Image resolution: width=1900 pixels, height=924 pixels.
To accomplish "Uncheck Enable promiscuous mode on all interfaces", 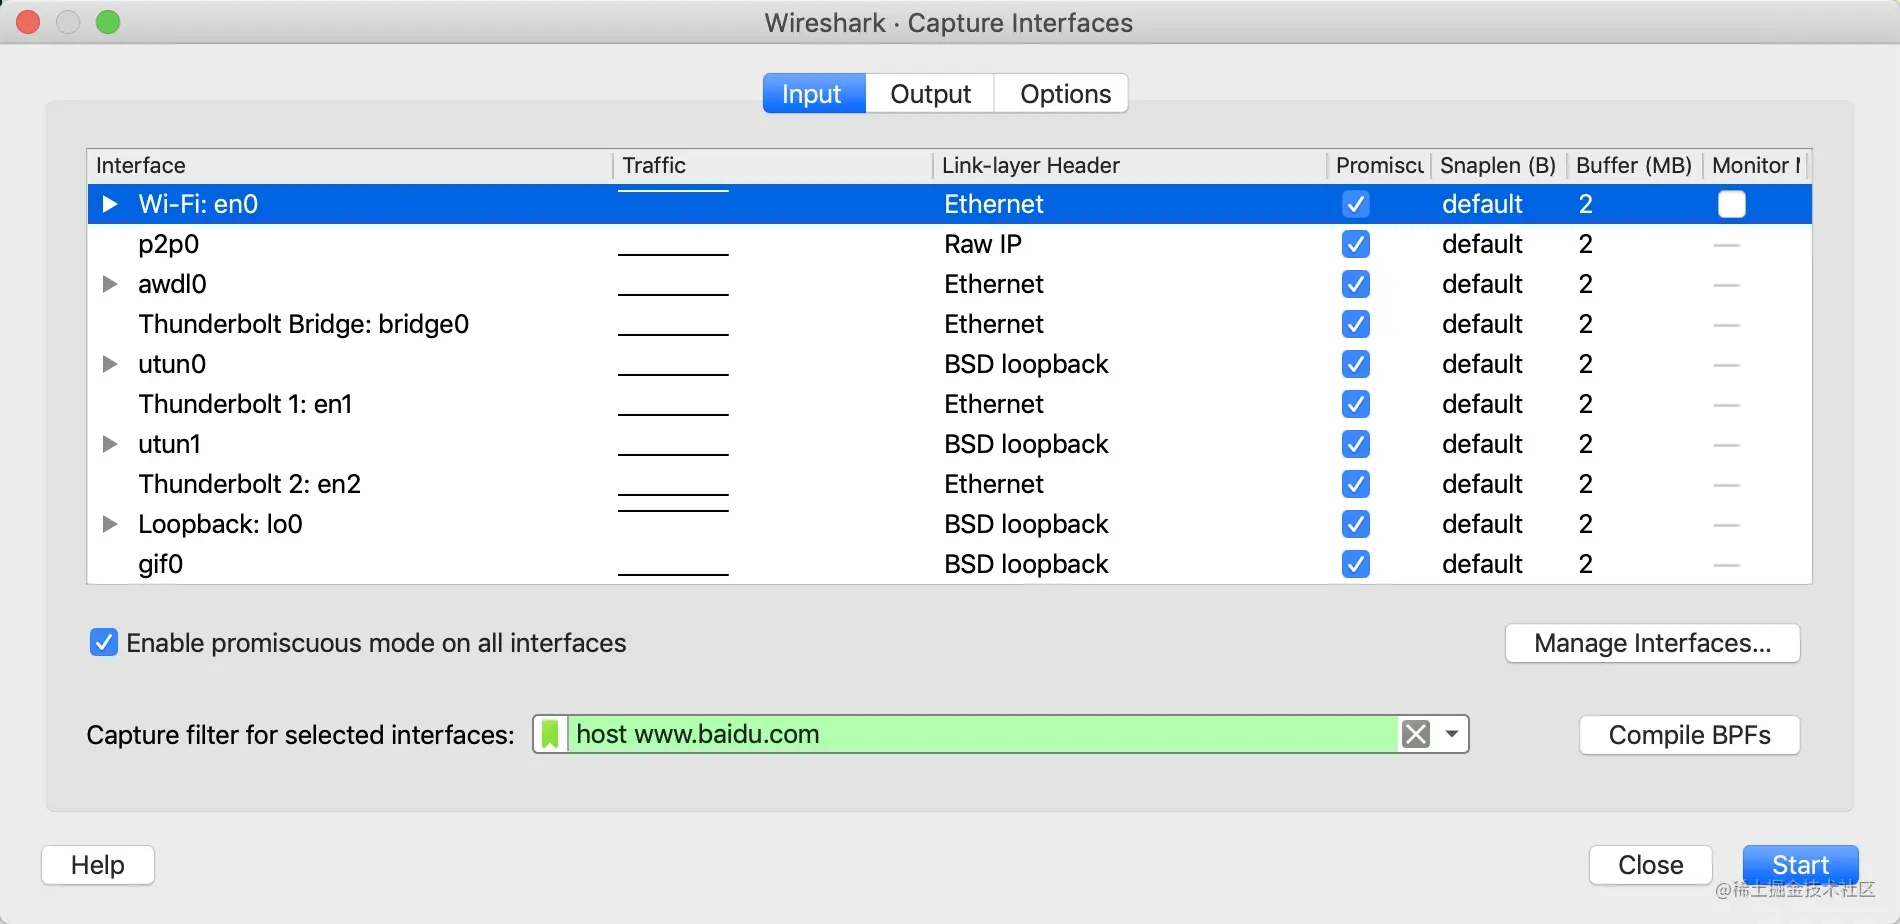I will [104, 642].
